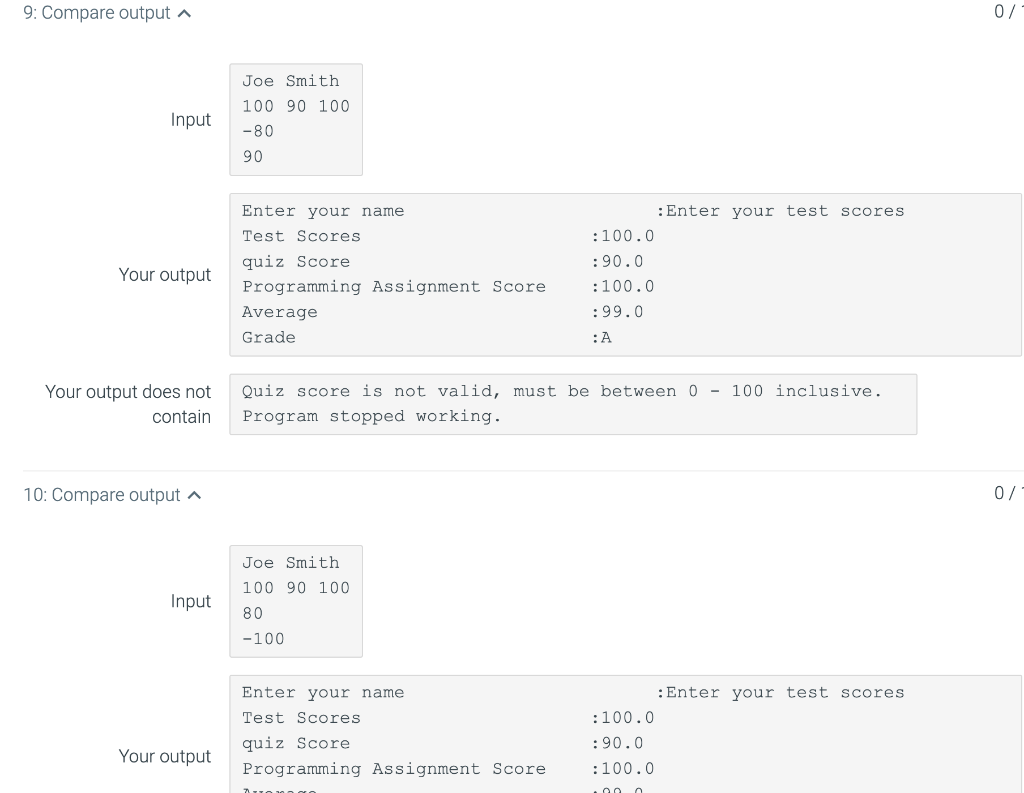
Task: Click the "Your output does not contain" label
Action: tap(128, 404)
